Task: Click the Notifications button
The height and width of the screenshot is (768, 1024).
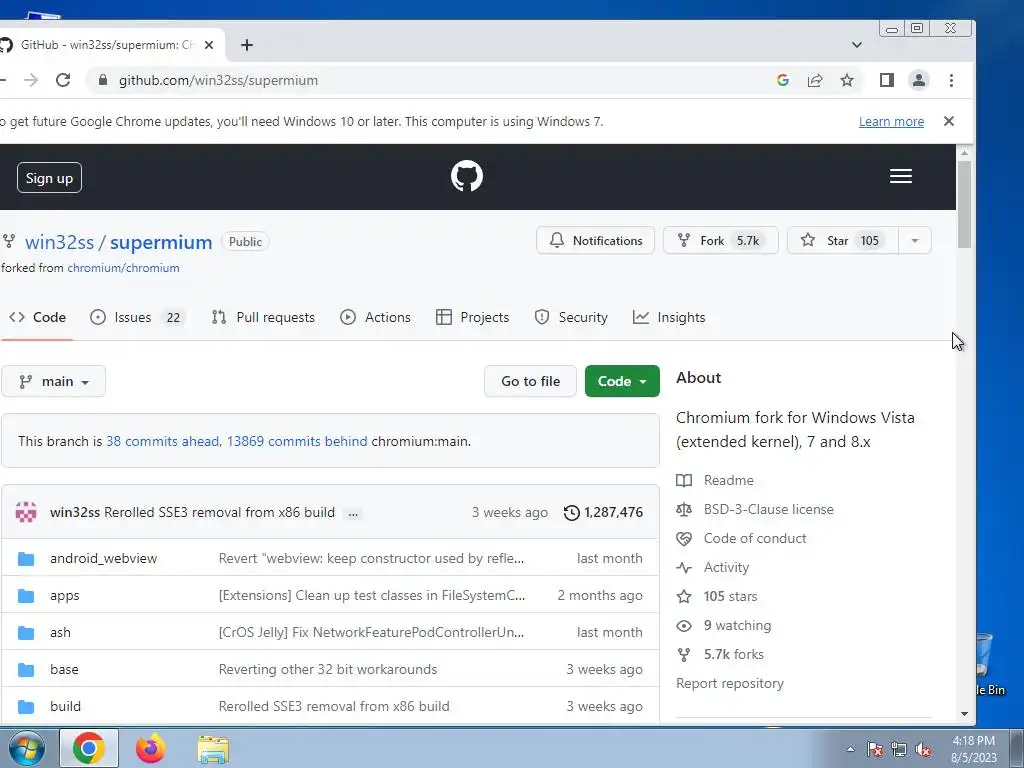Action: point(596,240)
